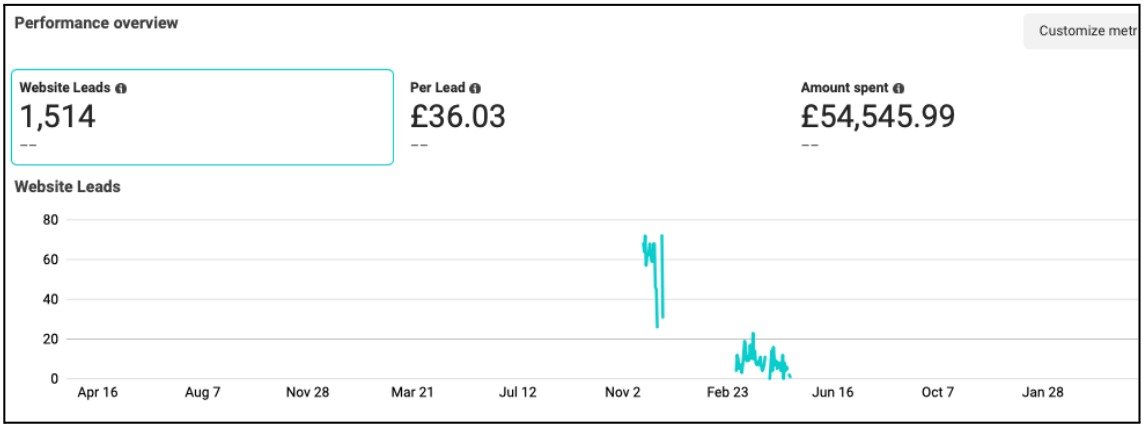Click the Aug 7 axis date label
This screenshot has width=1143, height=427.
(203, 393)
